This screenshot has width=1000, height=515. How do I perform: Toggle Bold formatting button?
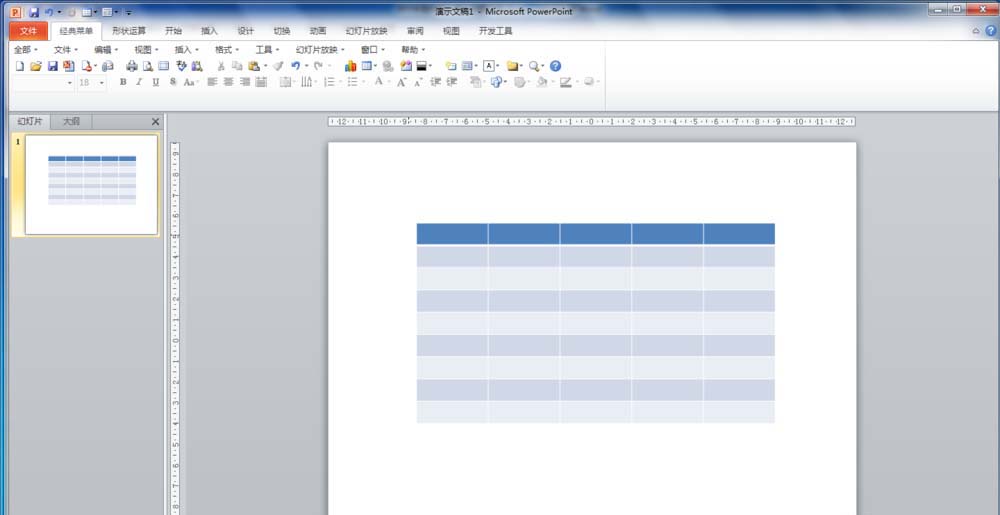123,82
